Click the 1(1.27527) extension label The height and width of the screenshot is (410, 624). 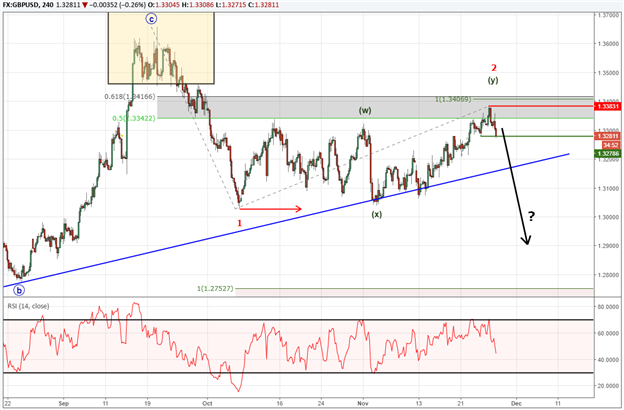(215, 288)
